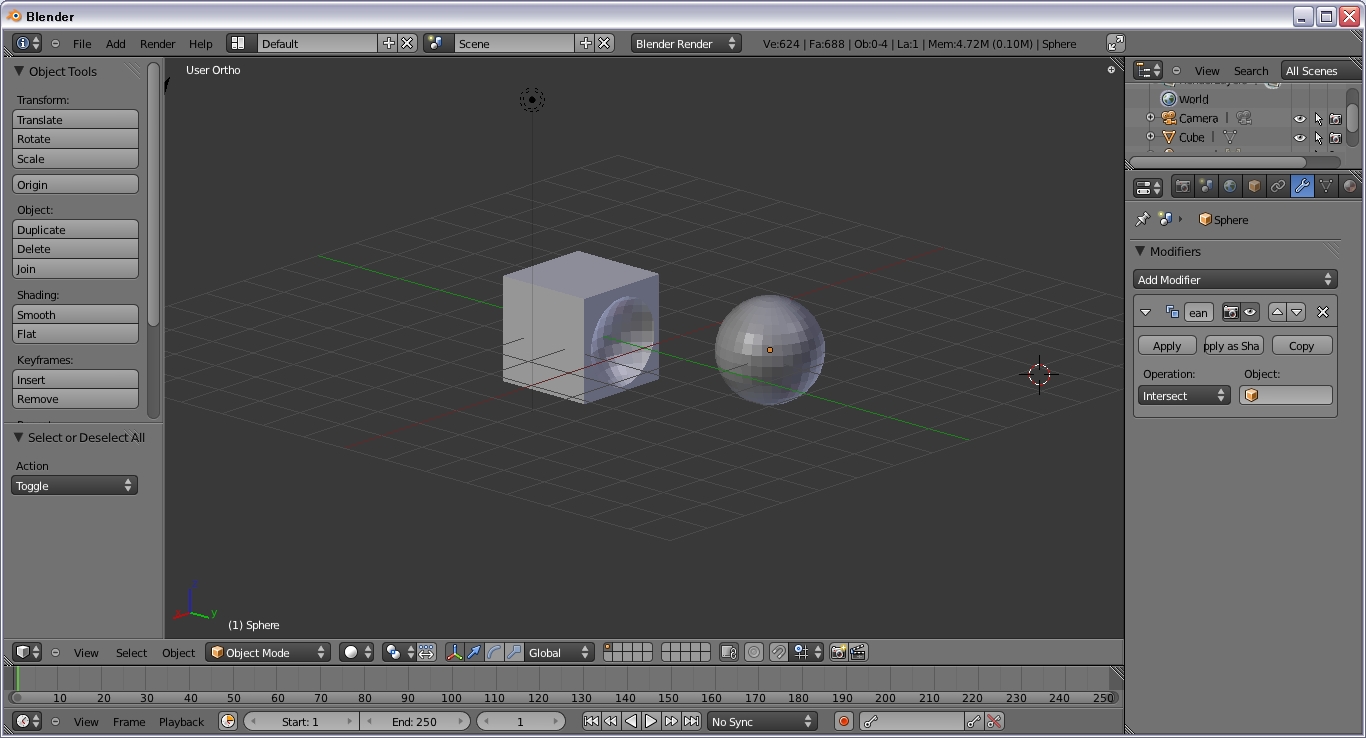Delete the Boolean modifier with the X icon

1322,311
